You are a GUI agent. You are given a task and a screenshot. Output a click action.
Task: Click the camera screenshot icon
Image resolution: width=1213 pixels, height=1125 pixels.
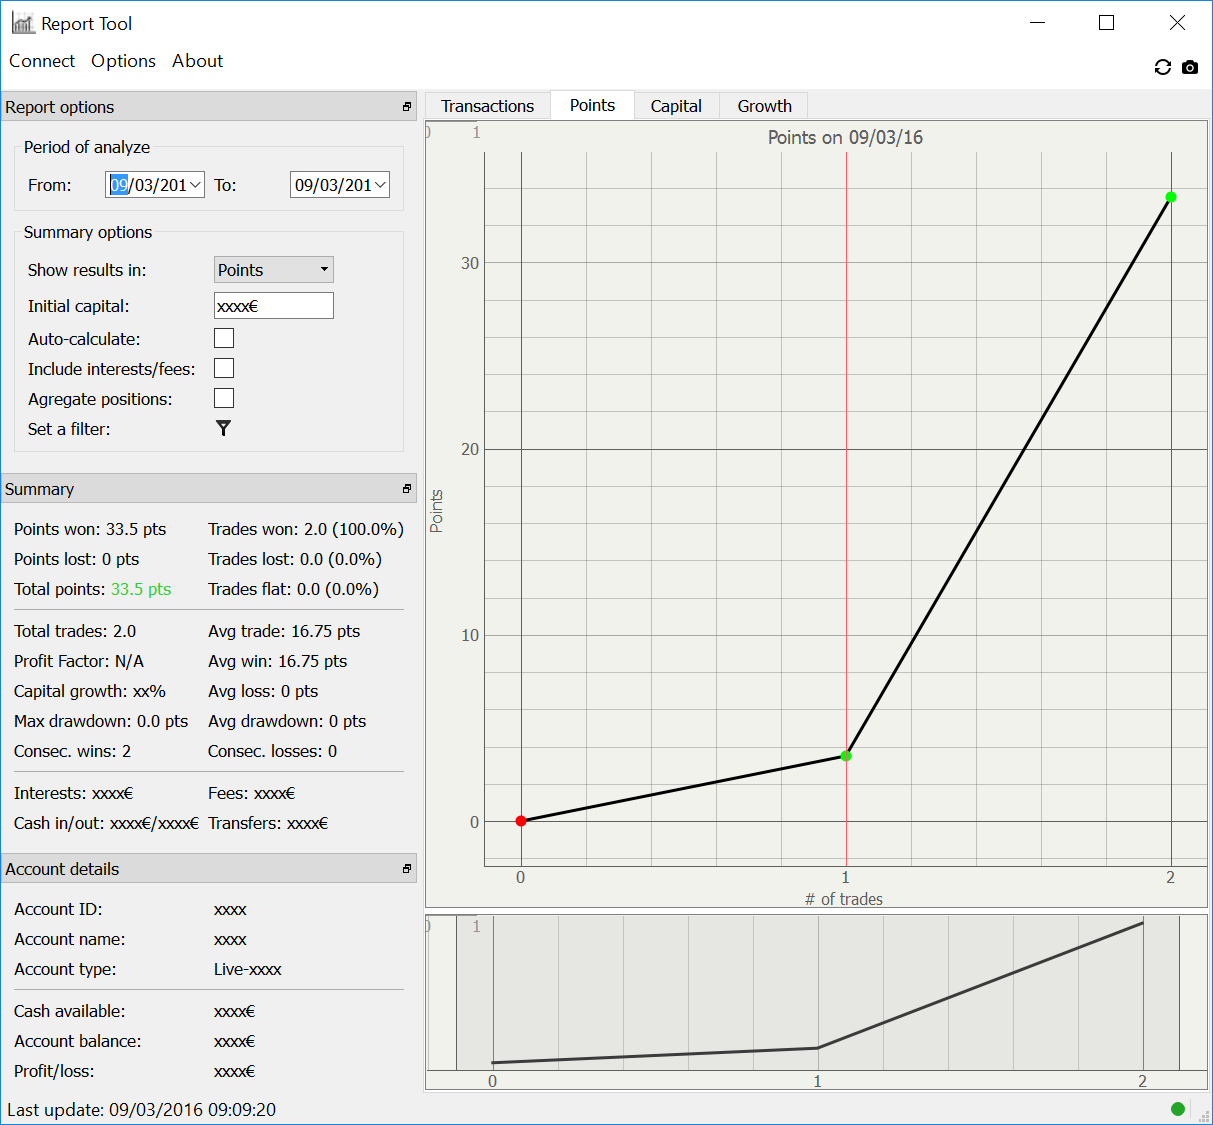[x=1189, y=67]
